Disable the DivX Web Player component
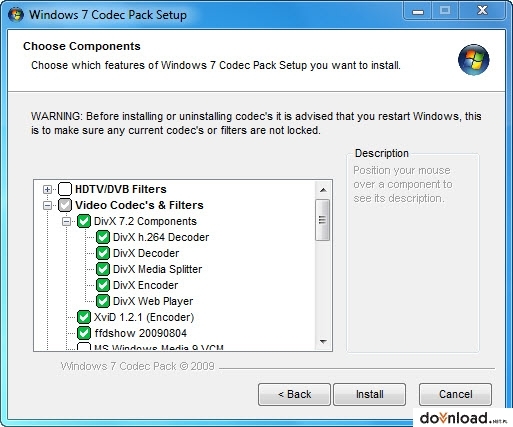The width and height of the screenshot is (513, 427). pos(103,301)
